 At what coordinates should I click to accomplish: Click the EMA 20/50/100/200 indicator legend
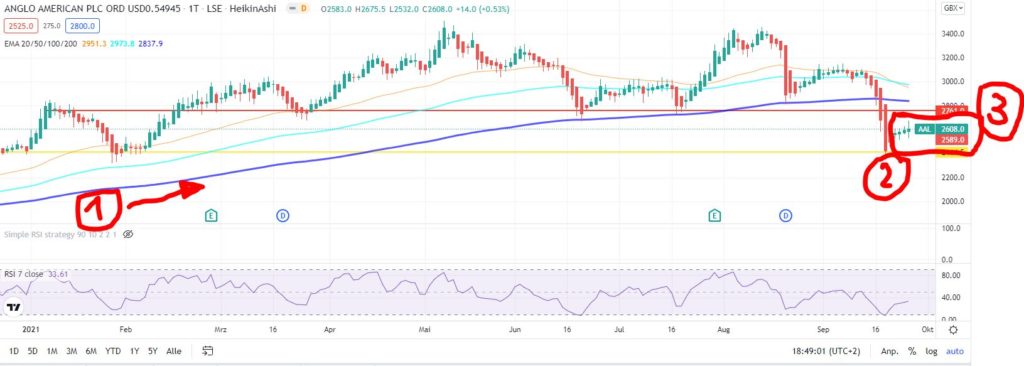pyautogui.click(x=40, y=43)
